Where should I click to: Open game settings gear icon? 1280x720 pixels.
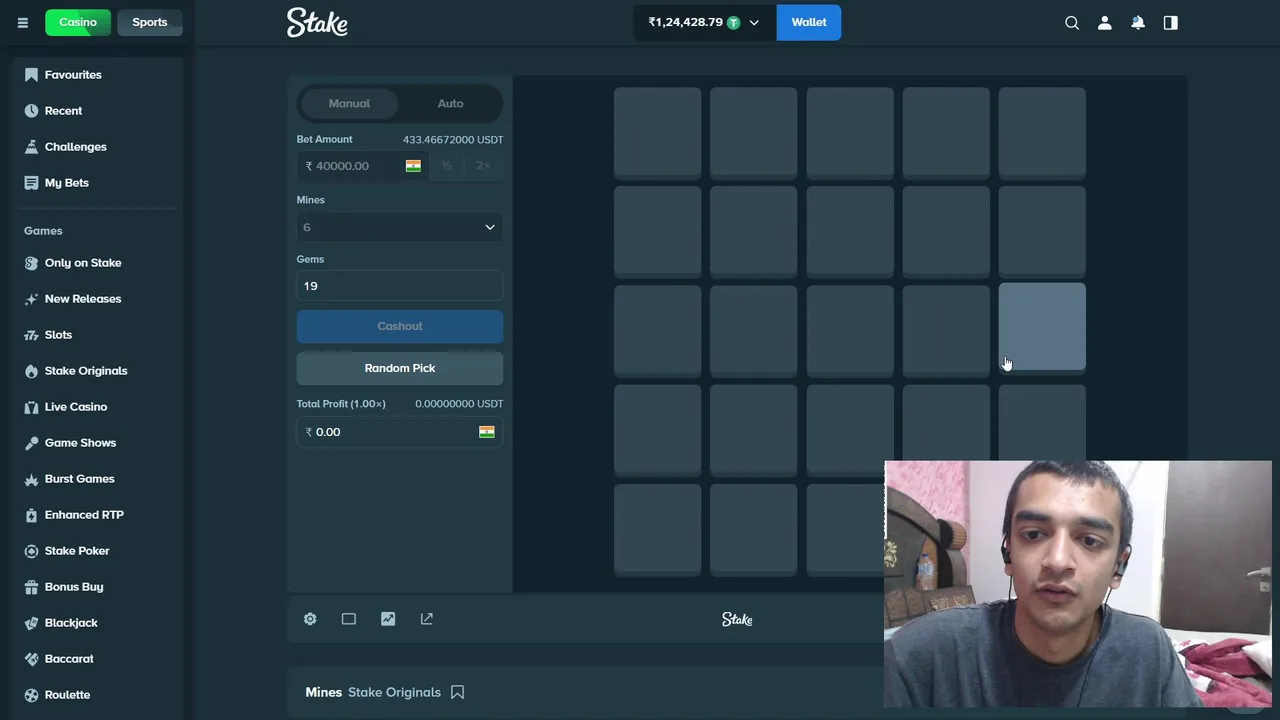click(x=310, y=619)
